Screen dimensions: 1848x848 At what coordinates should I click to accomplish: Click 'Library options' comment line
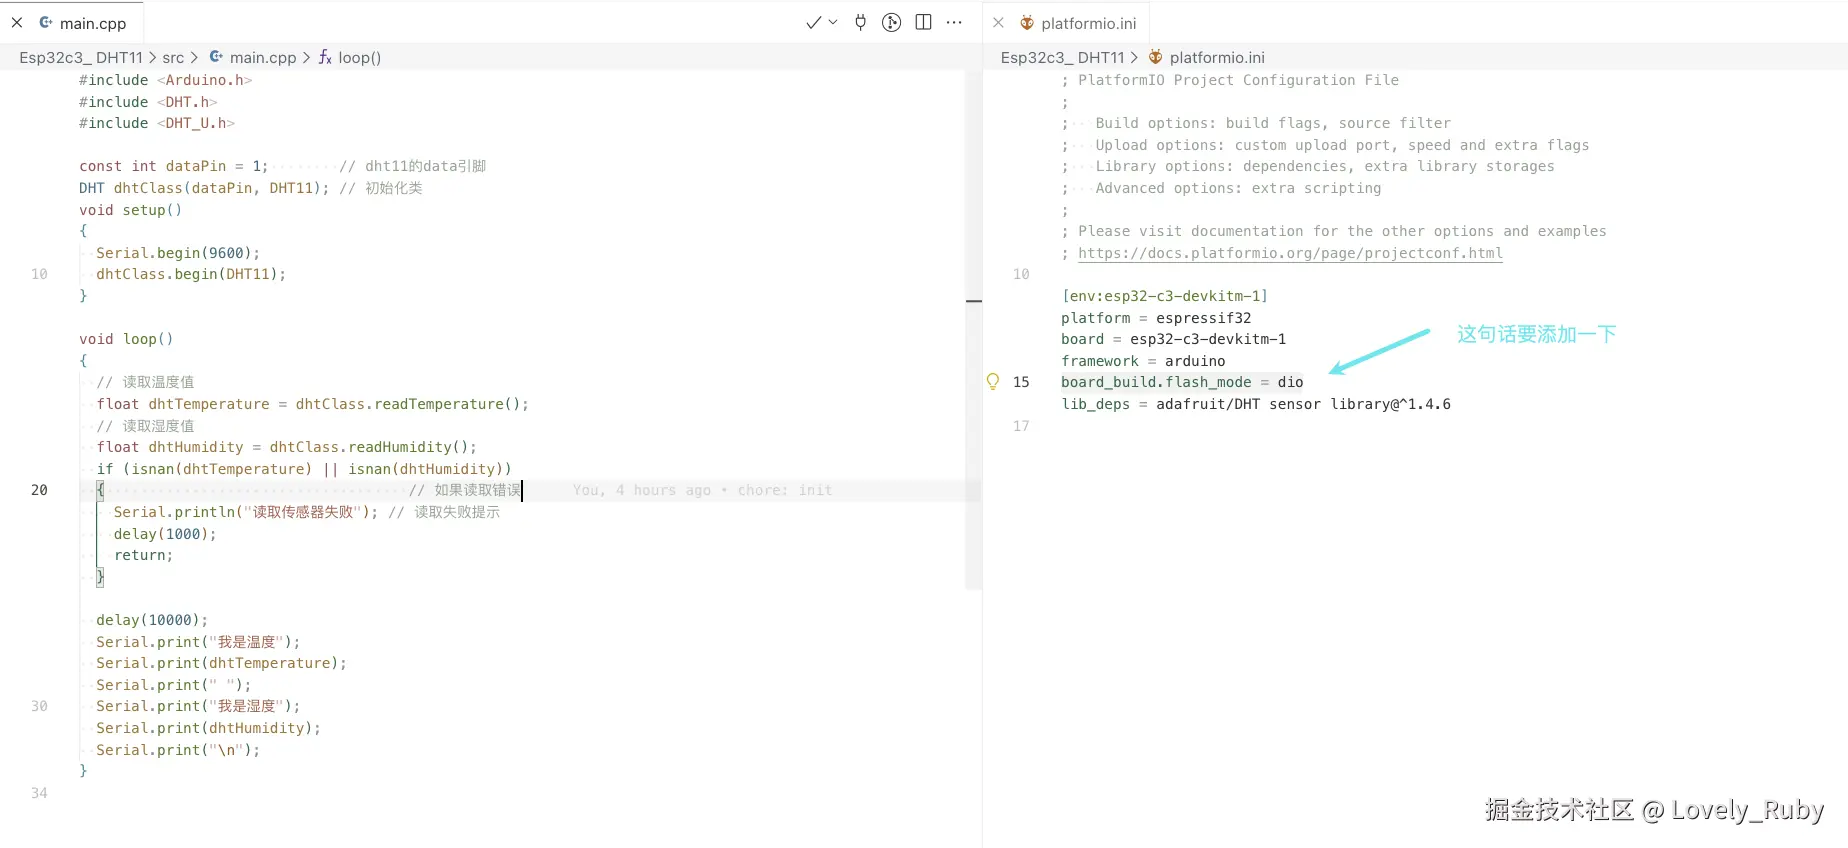click(x=1308, y=166)
